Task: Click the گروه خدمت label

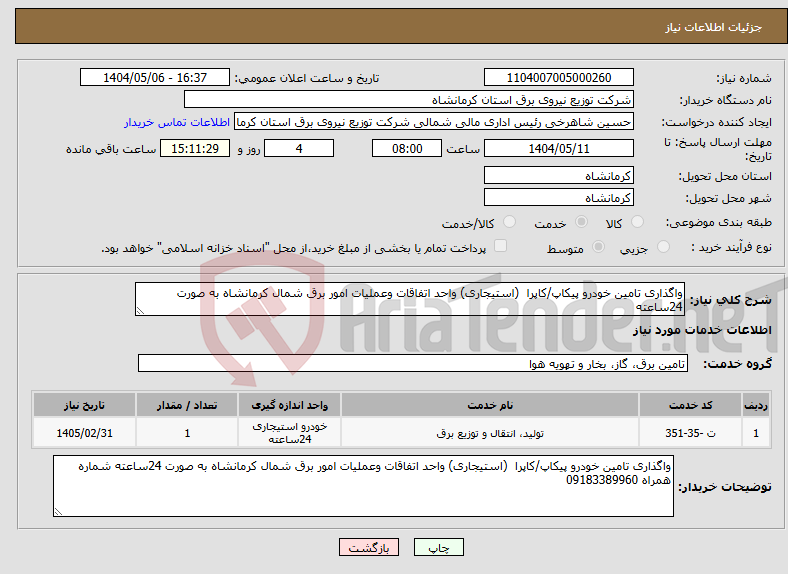Action: coord(737,364)
